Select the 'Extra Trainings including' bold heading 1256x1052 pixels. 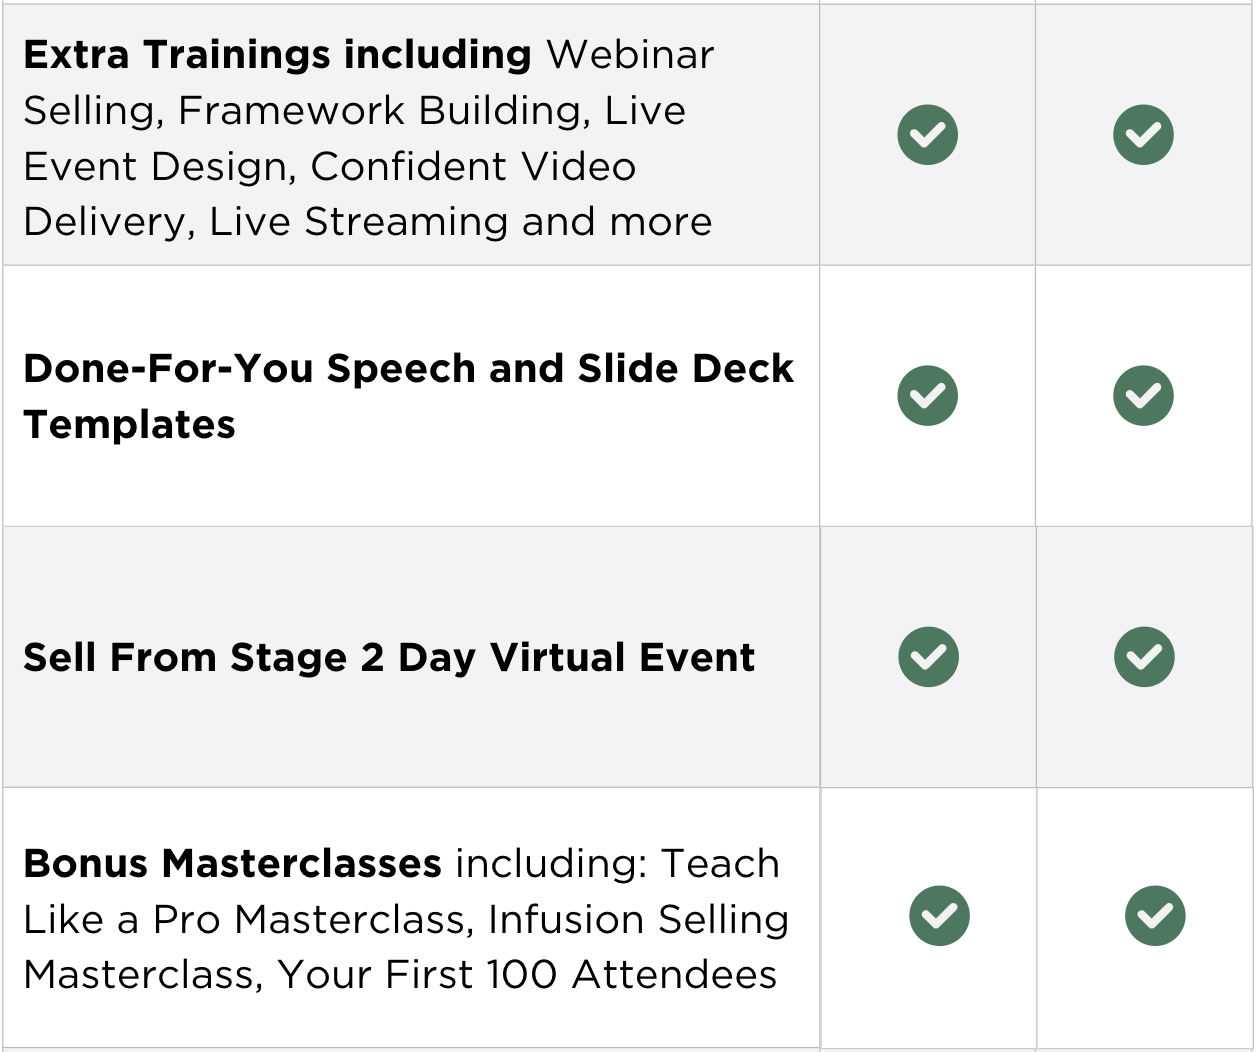(277, 55)
